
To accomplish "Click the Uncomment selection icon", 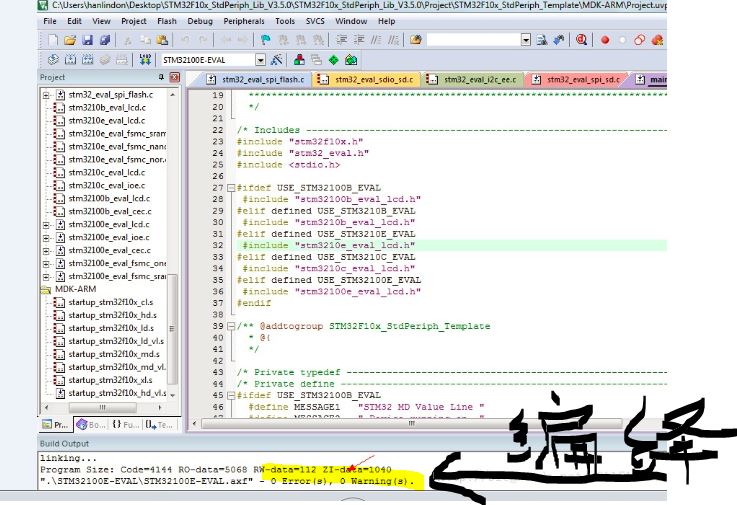I will click(393, 40).
